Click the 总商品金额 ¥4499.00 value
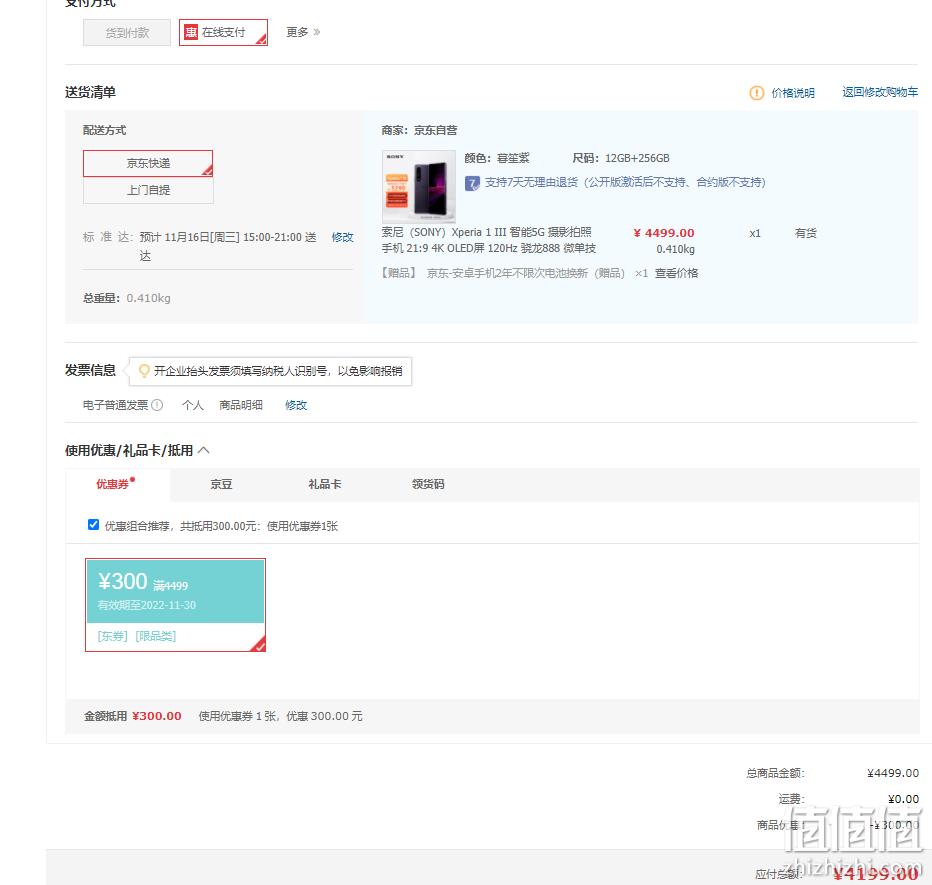 click(x=893, y=773)
